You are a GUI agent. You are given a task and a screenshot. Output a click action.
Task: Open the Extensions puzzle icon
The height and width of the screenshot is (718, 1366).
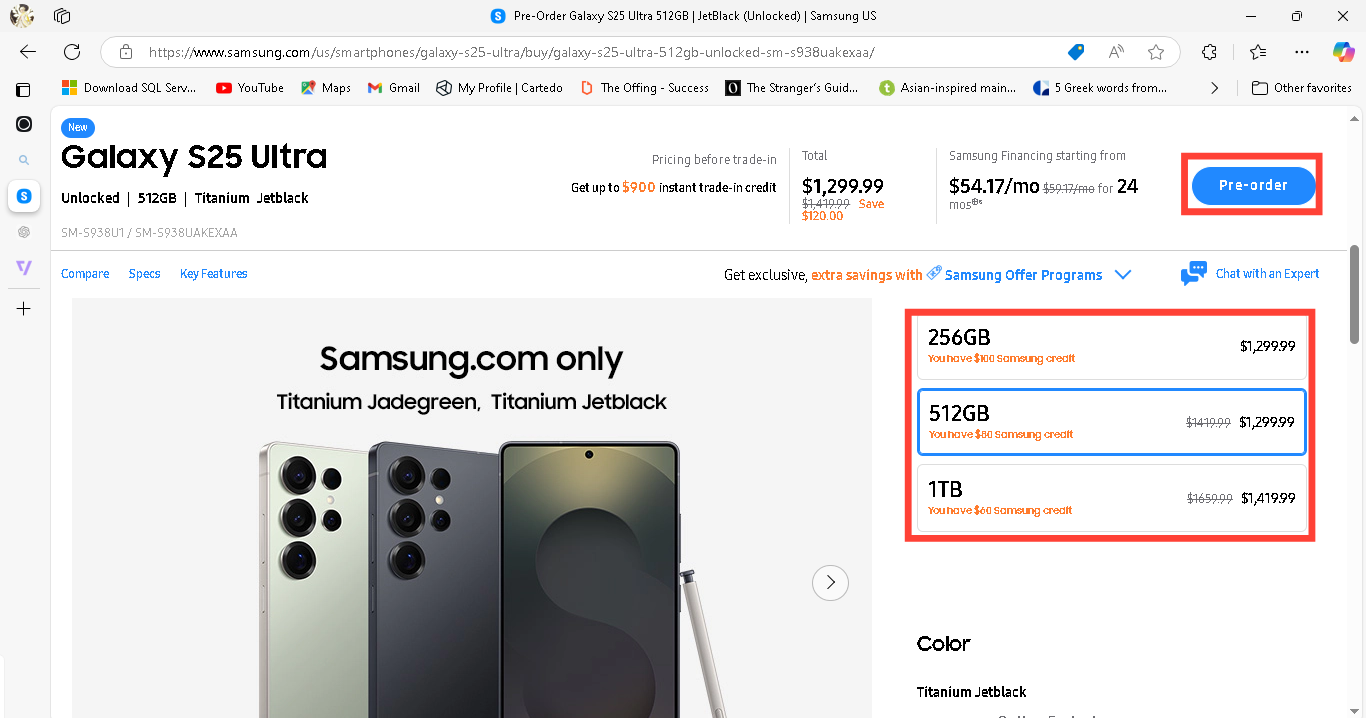click(1210, 52)
